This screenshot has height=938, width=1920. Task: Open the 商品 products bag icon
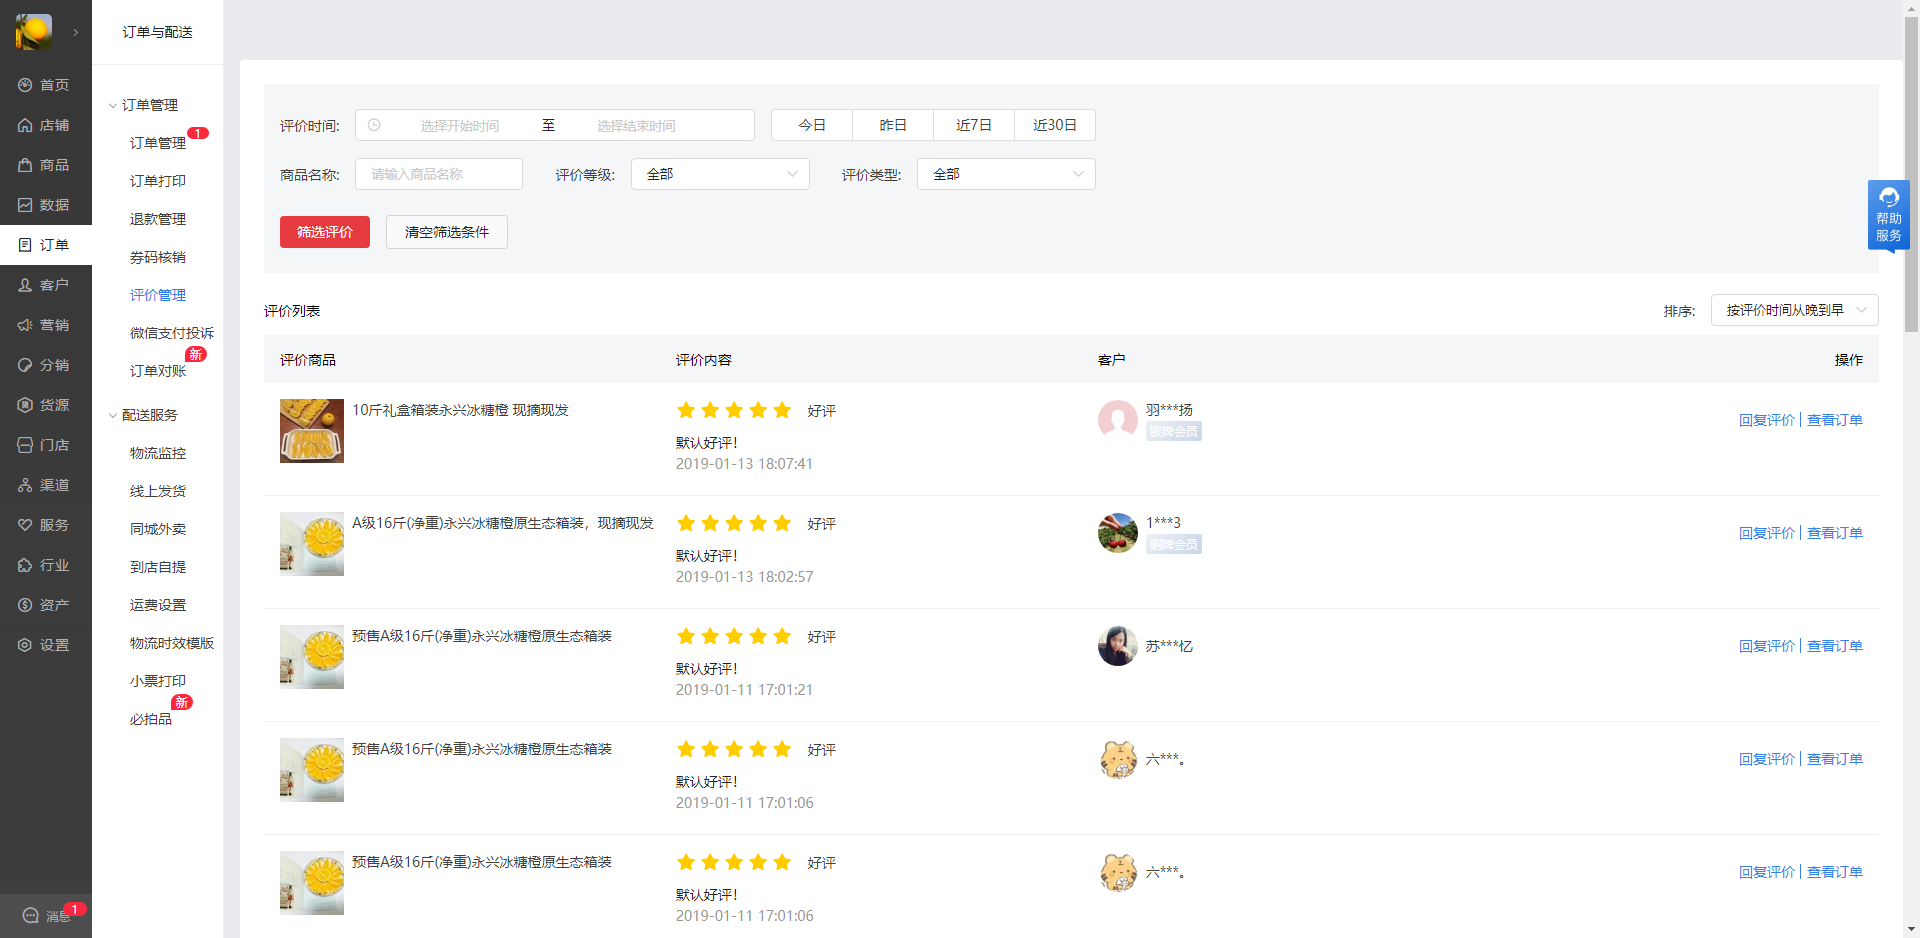26,165
